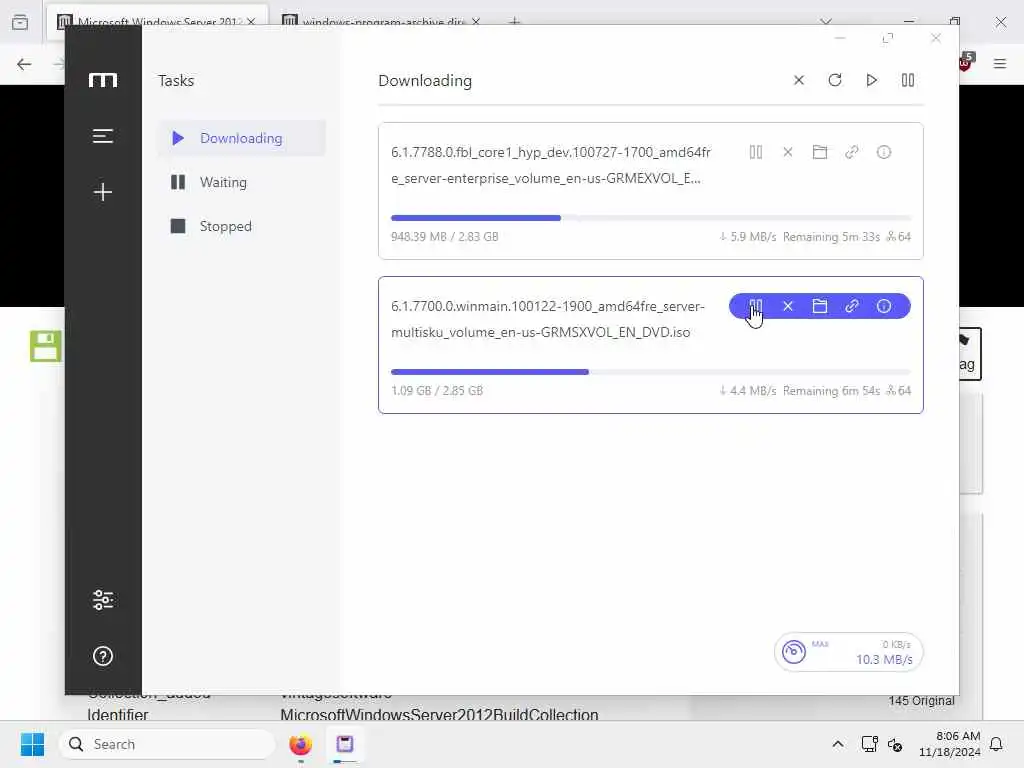Viewport: 1024px width, 768px height.
Task: Click the green floppy disk icon on webpage
Action: 46,346
